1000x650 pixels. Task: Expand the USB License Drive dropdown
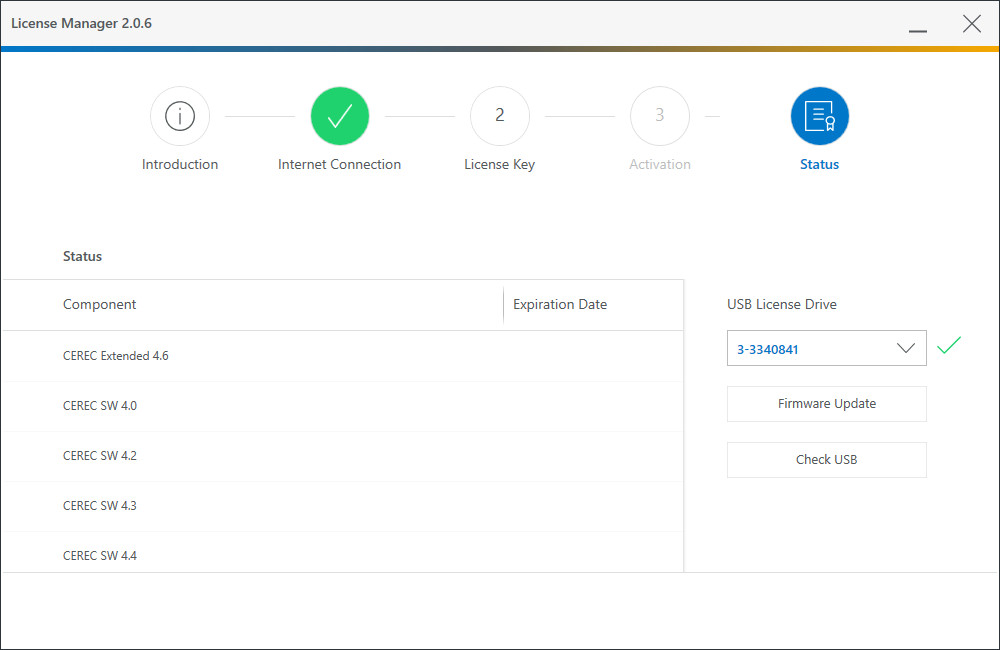(827, 348)
